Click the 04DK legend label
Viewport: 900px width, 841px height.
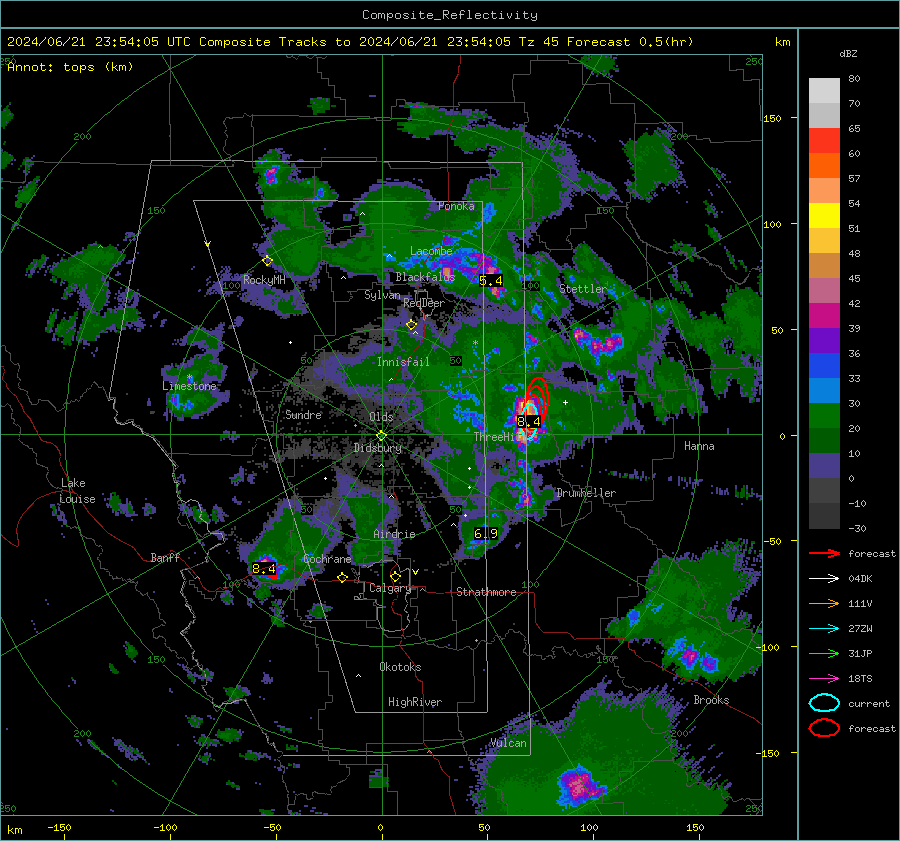pos(860,579)
